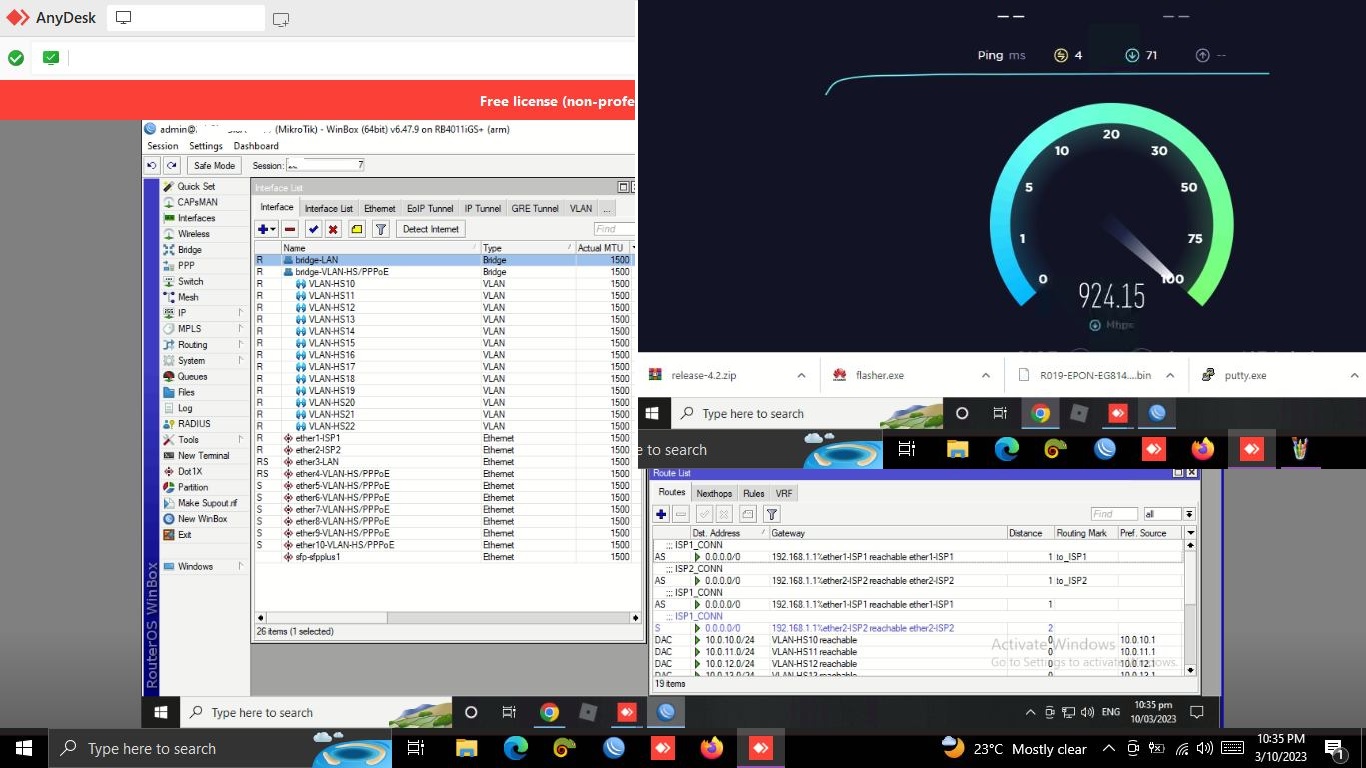Add new route with blue plus in Route List
The image size is (1366, 768).
[661, 514]
